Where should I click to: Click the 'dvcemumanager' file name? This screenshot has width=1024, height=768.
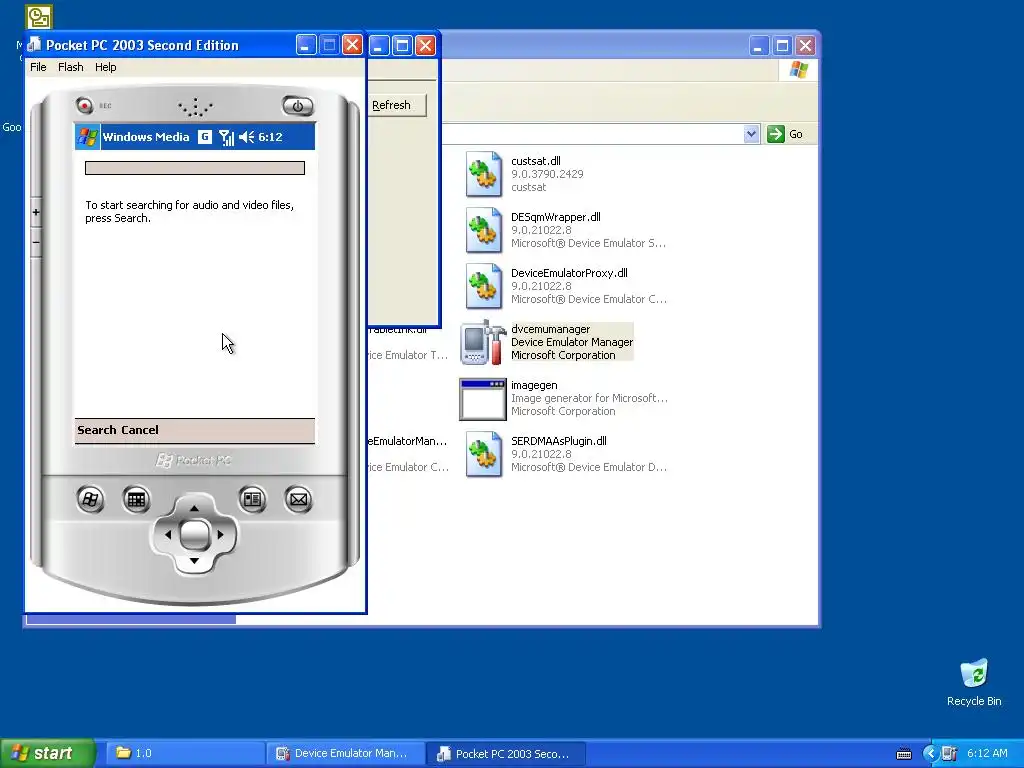(x=551, y=329)
